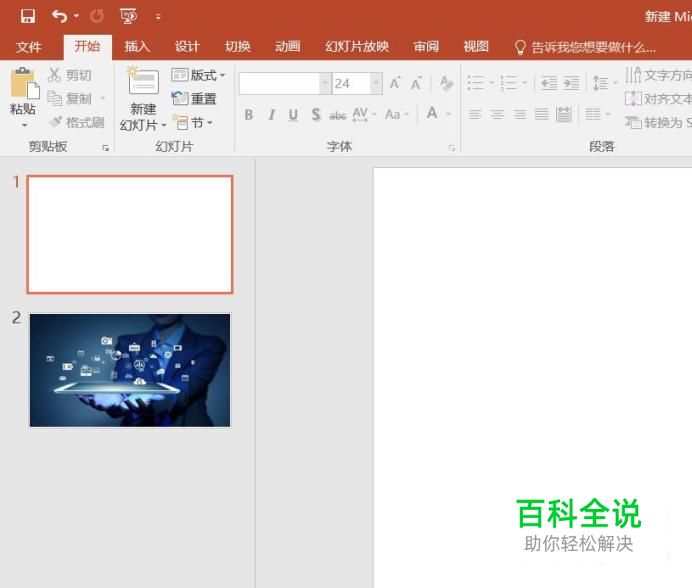Click the 粘贴 (Paste) clipboard icon

25,83
